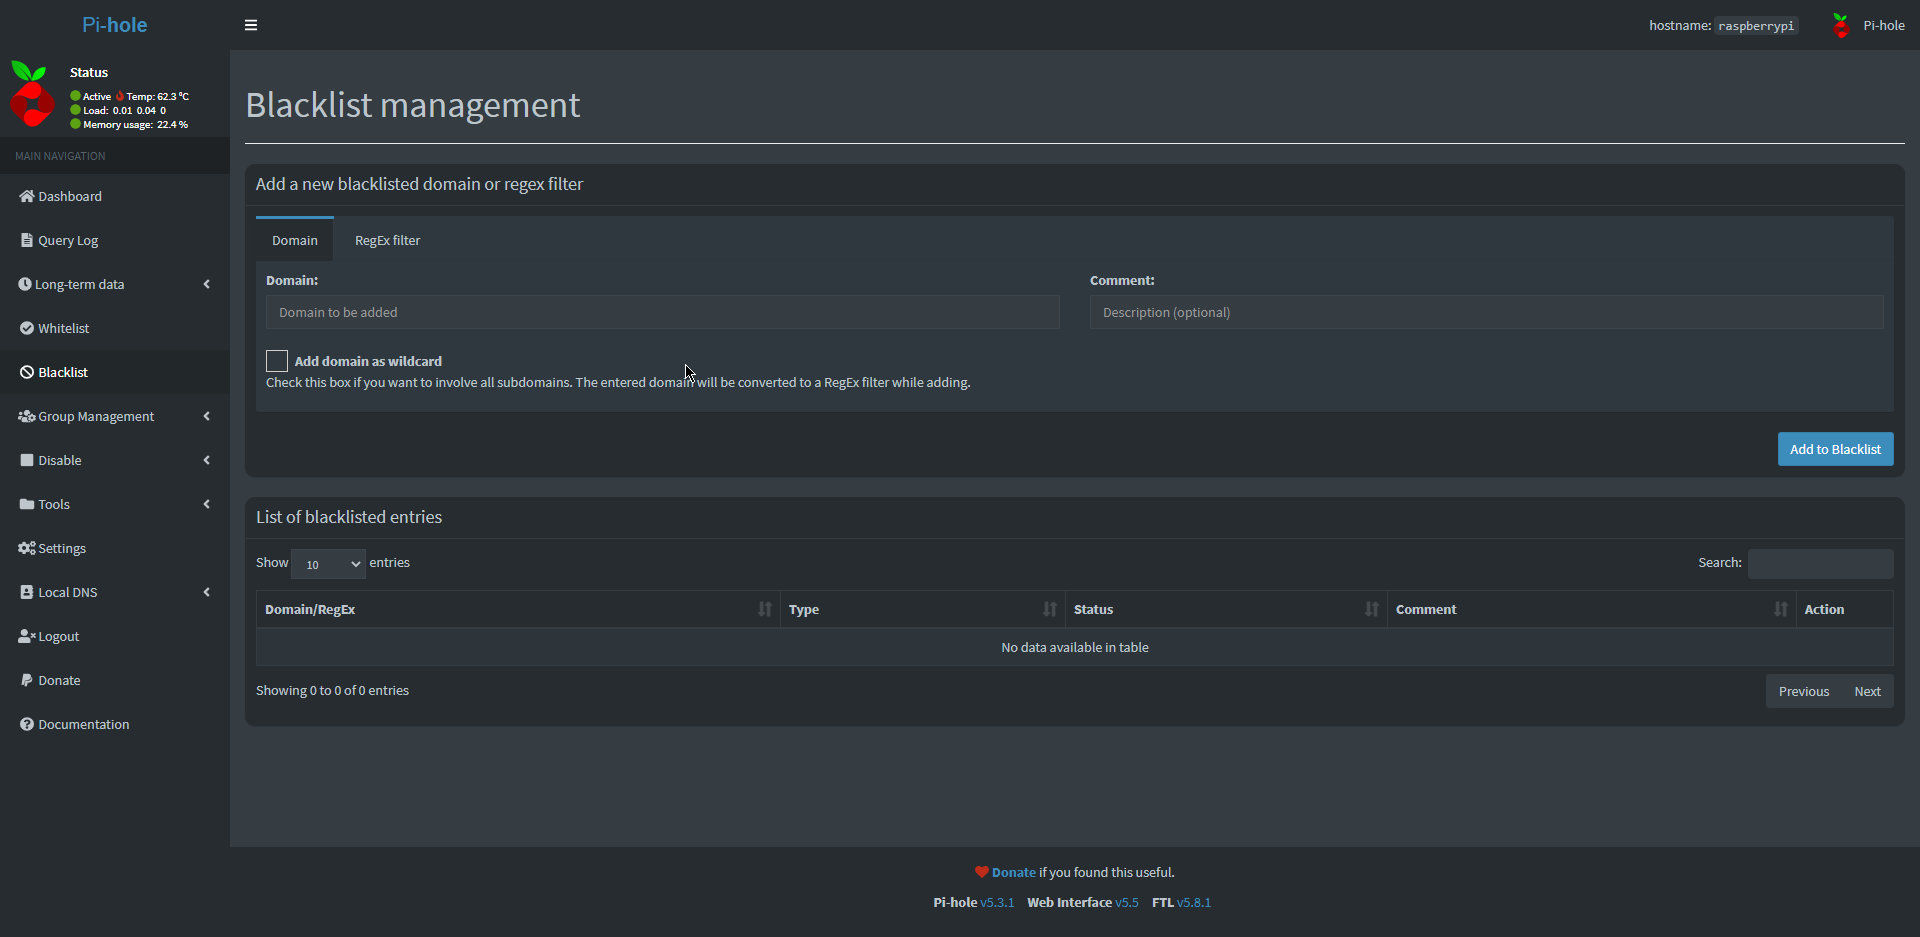Open the Query Log file icon
Image resolution: width=1920 pixels, height=937 pixels.
click(27, 240)
